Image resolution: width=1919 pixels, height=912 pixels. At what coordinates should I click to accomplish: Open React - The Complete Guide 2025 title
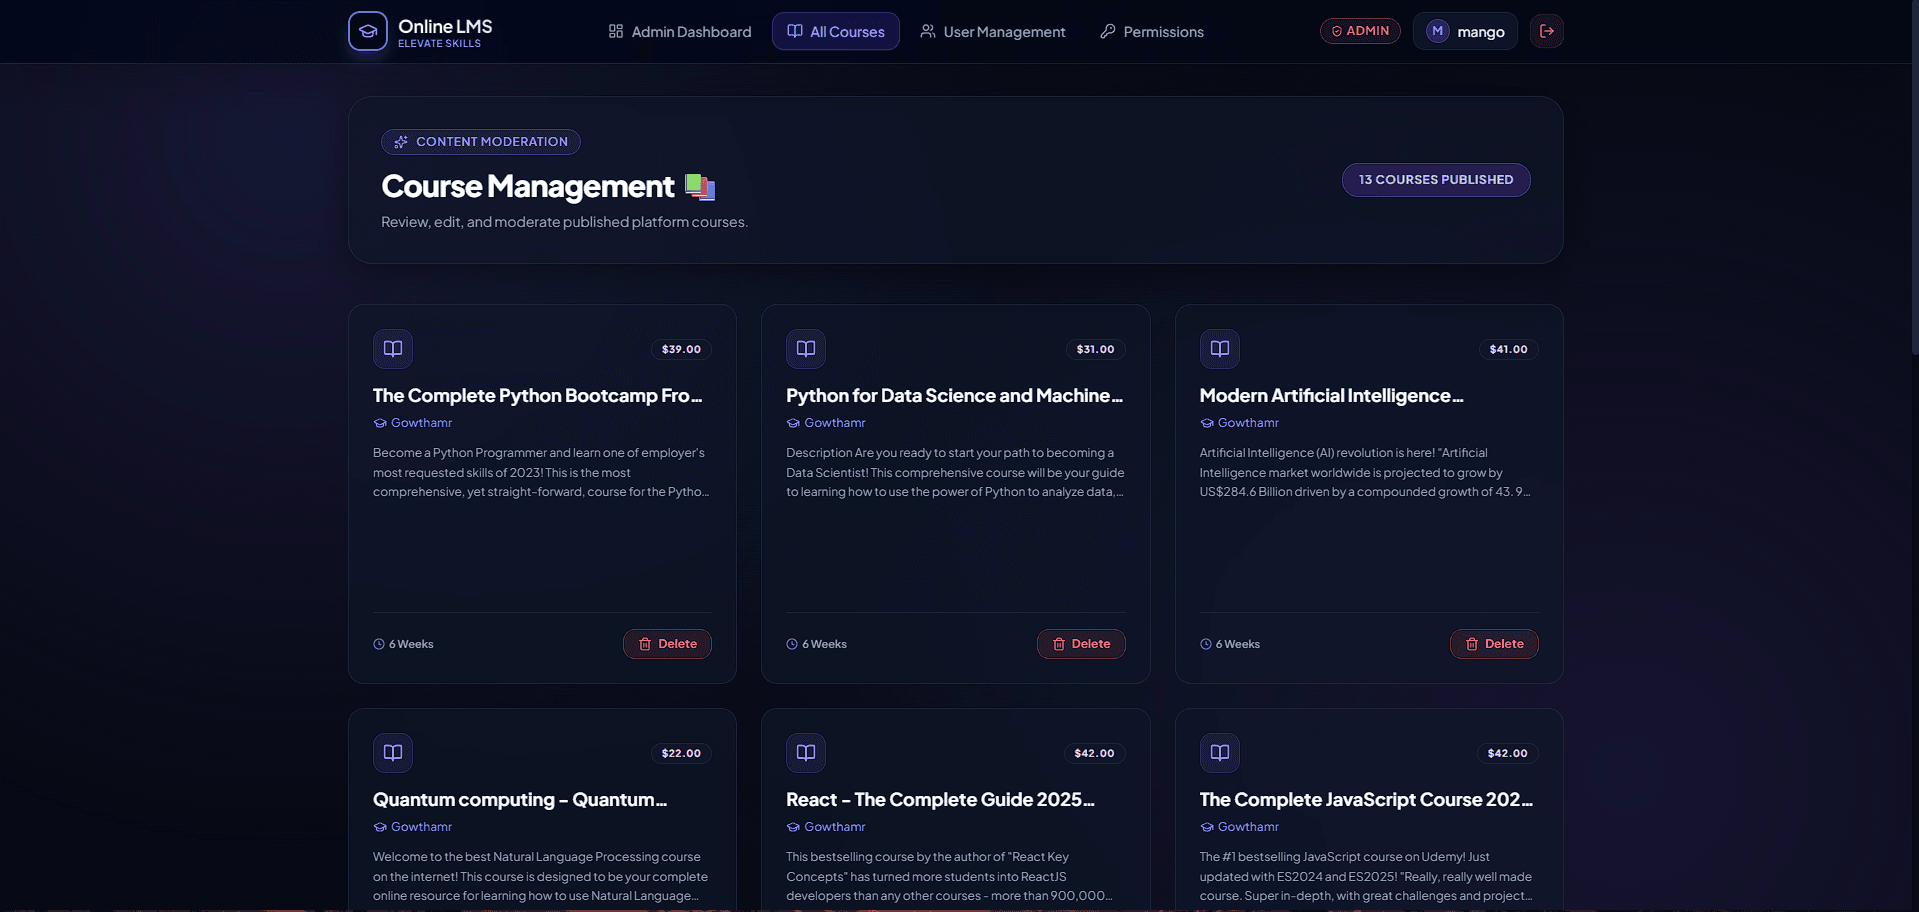(941, 800)
